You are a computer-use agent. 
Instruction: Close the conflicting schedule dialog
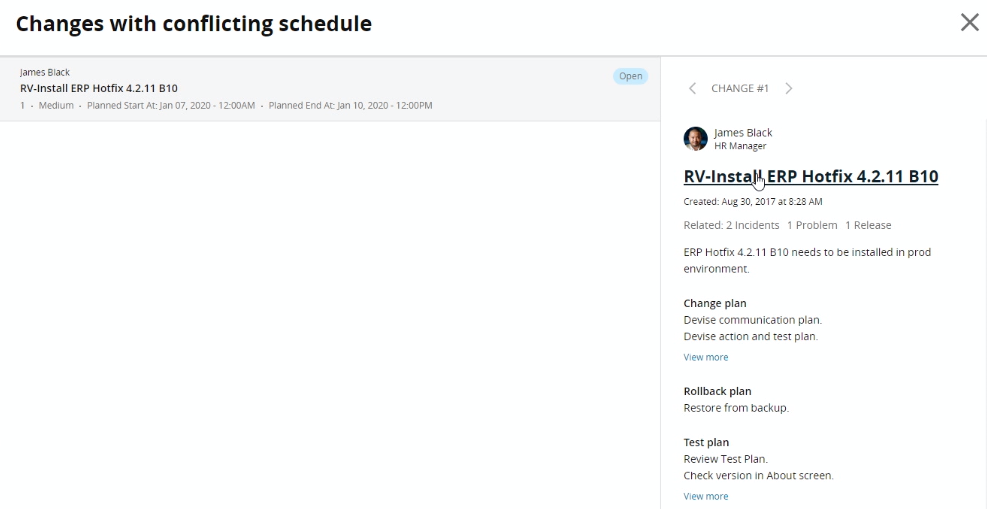click(x=969, y=23)
